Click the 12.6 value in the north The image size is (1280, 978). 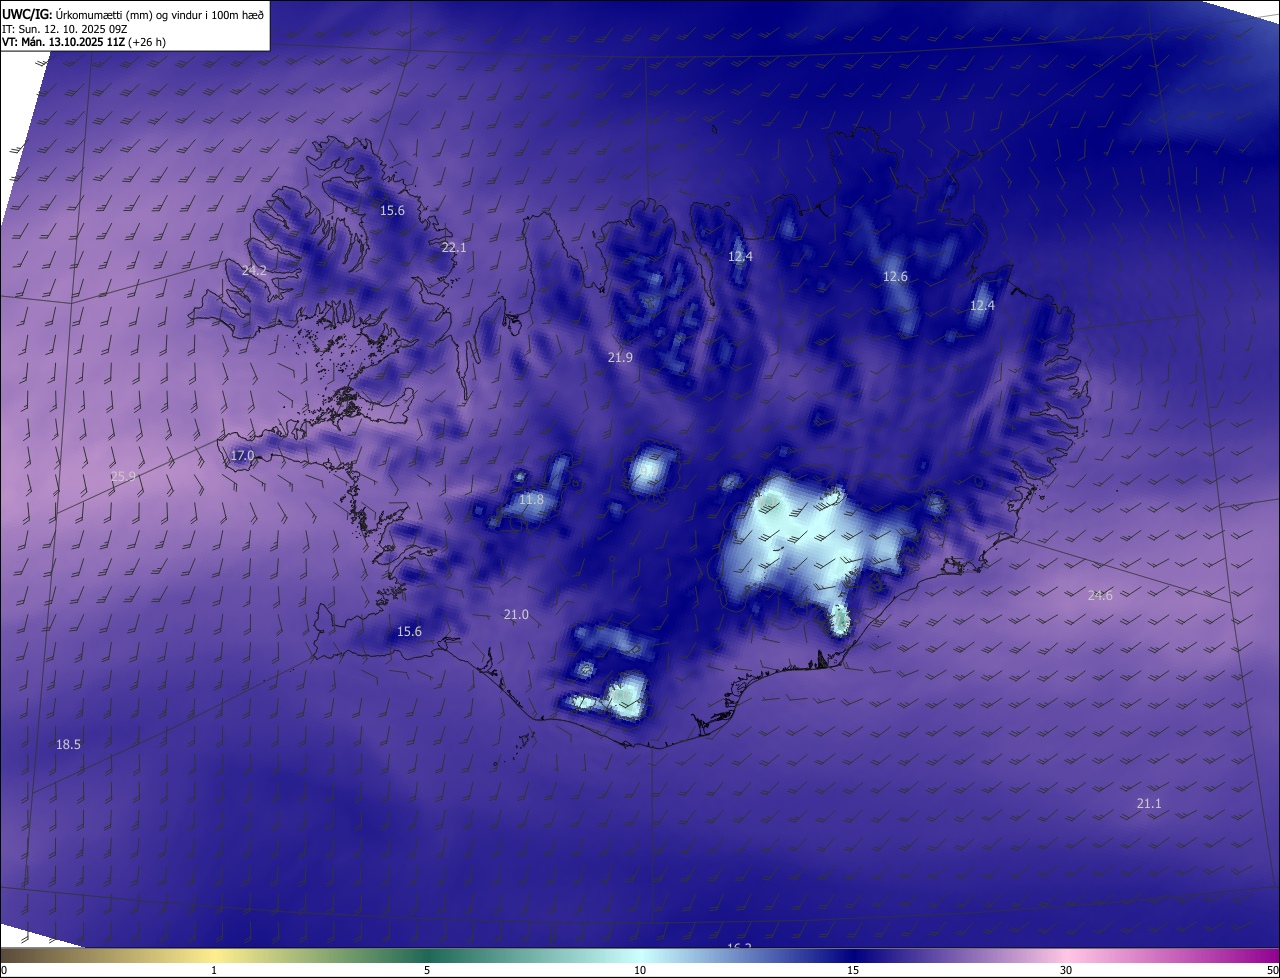tap(895, 277)
